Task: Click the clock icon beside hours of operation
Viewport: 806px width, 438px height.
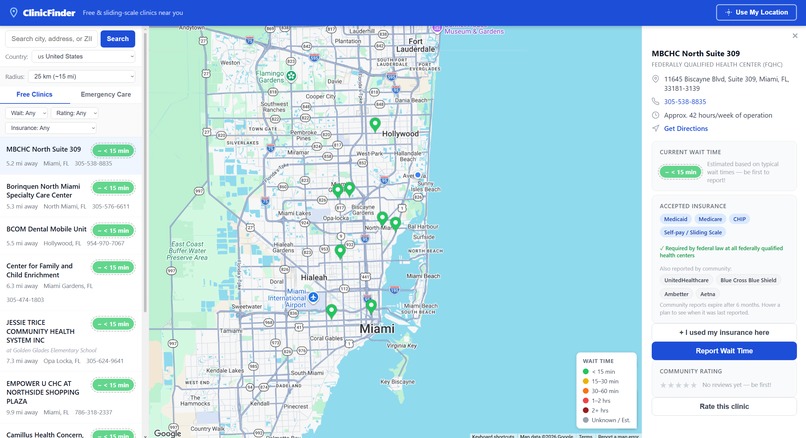Action: click(x=655, y=115)
